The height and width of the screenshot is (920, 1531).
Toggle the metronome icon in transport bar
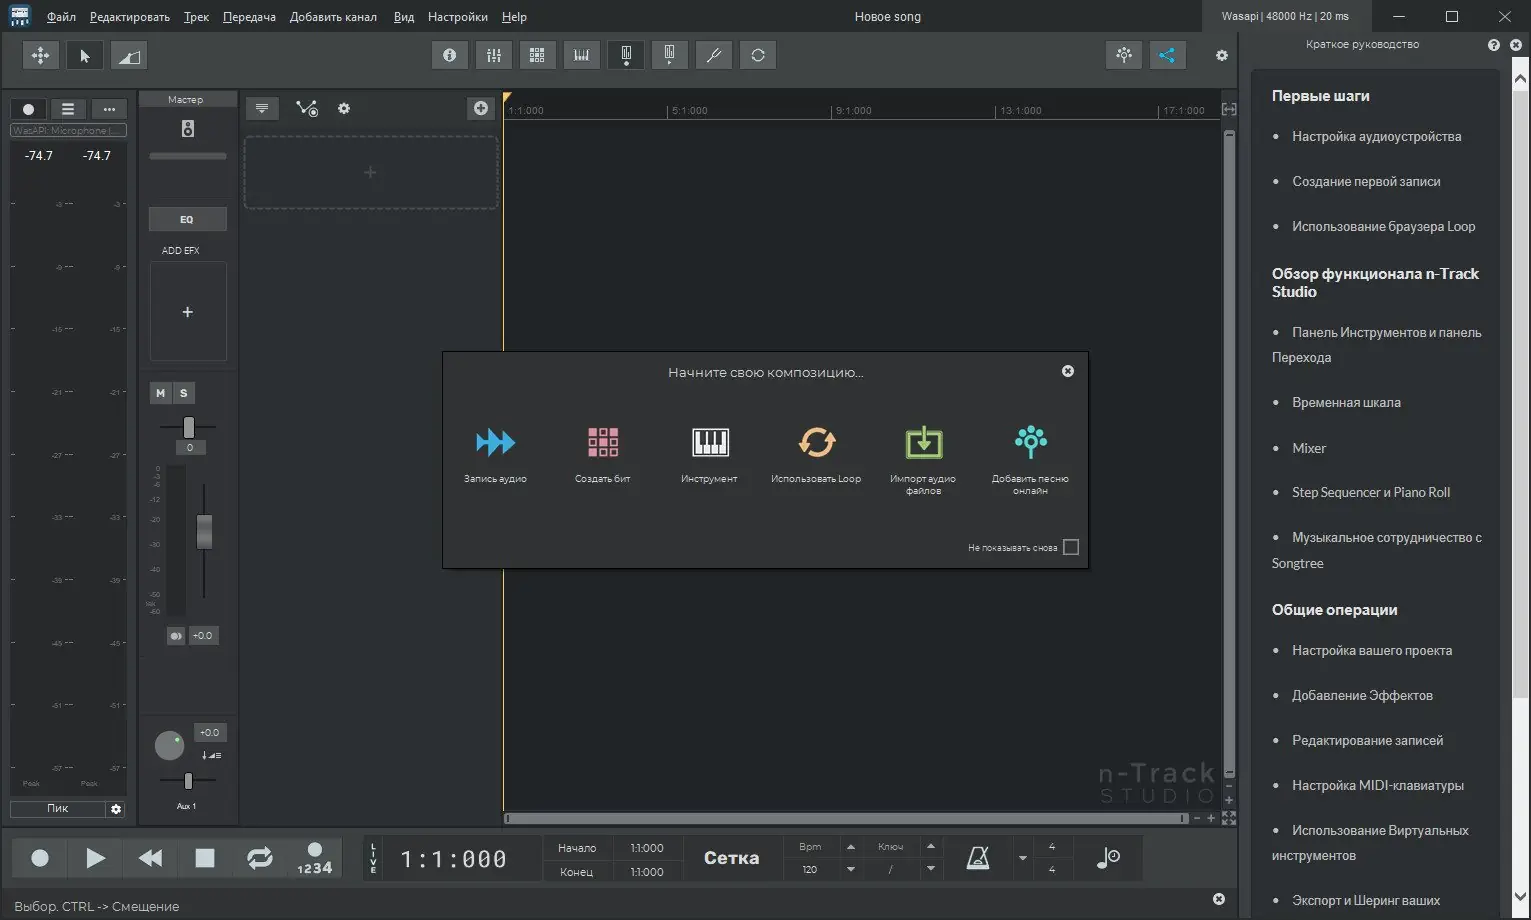978,858
